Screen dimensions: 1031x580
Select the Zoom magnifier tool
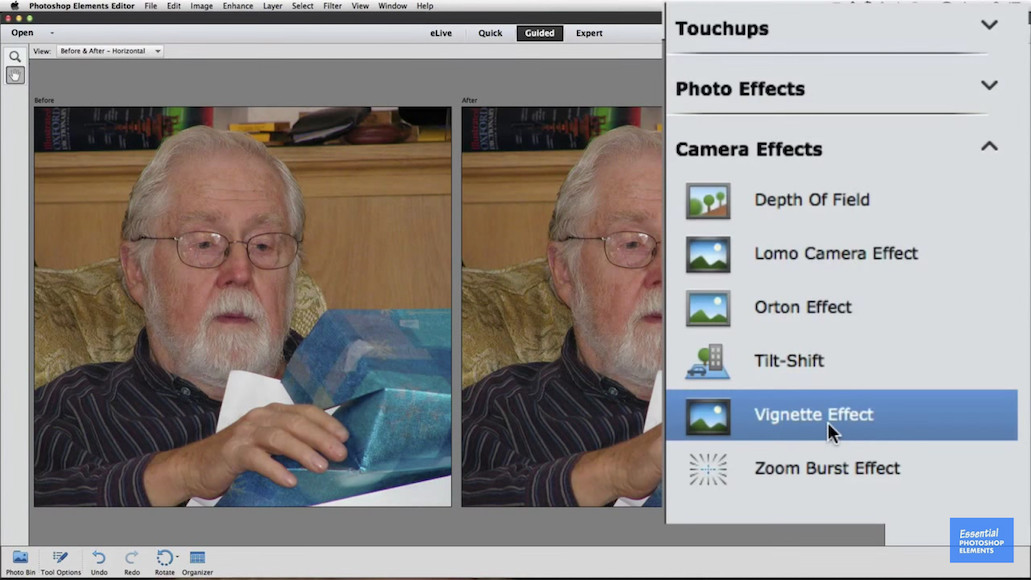pos(14,57)
